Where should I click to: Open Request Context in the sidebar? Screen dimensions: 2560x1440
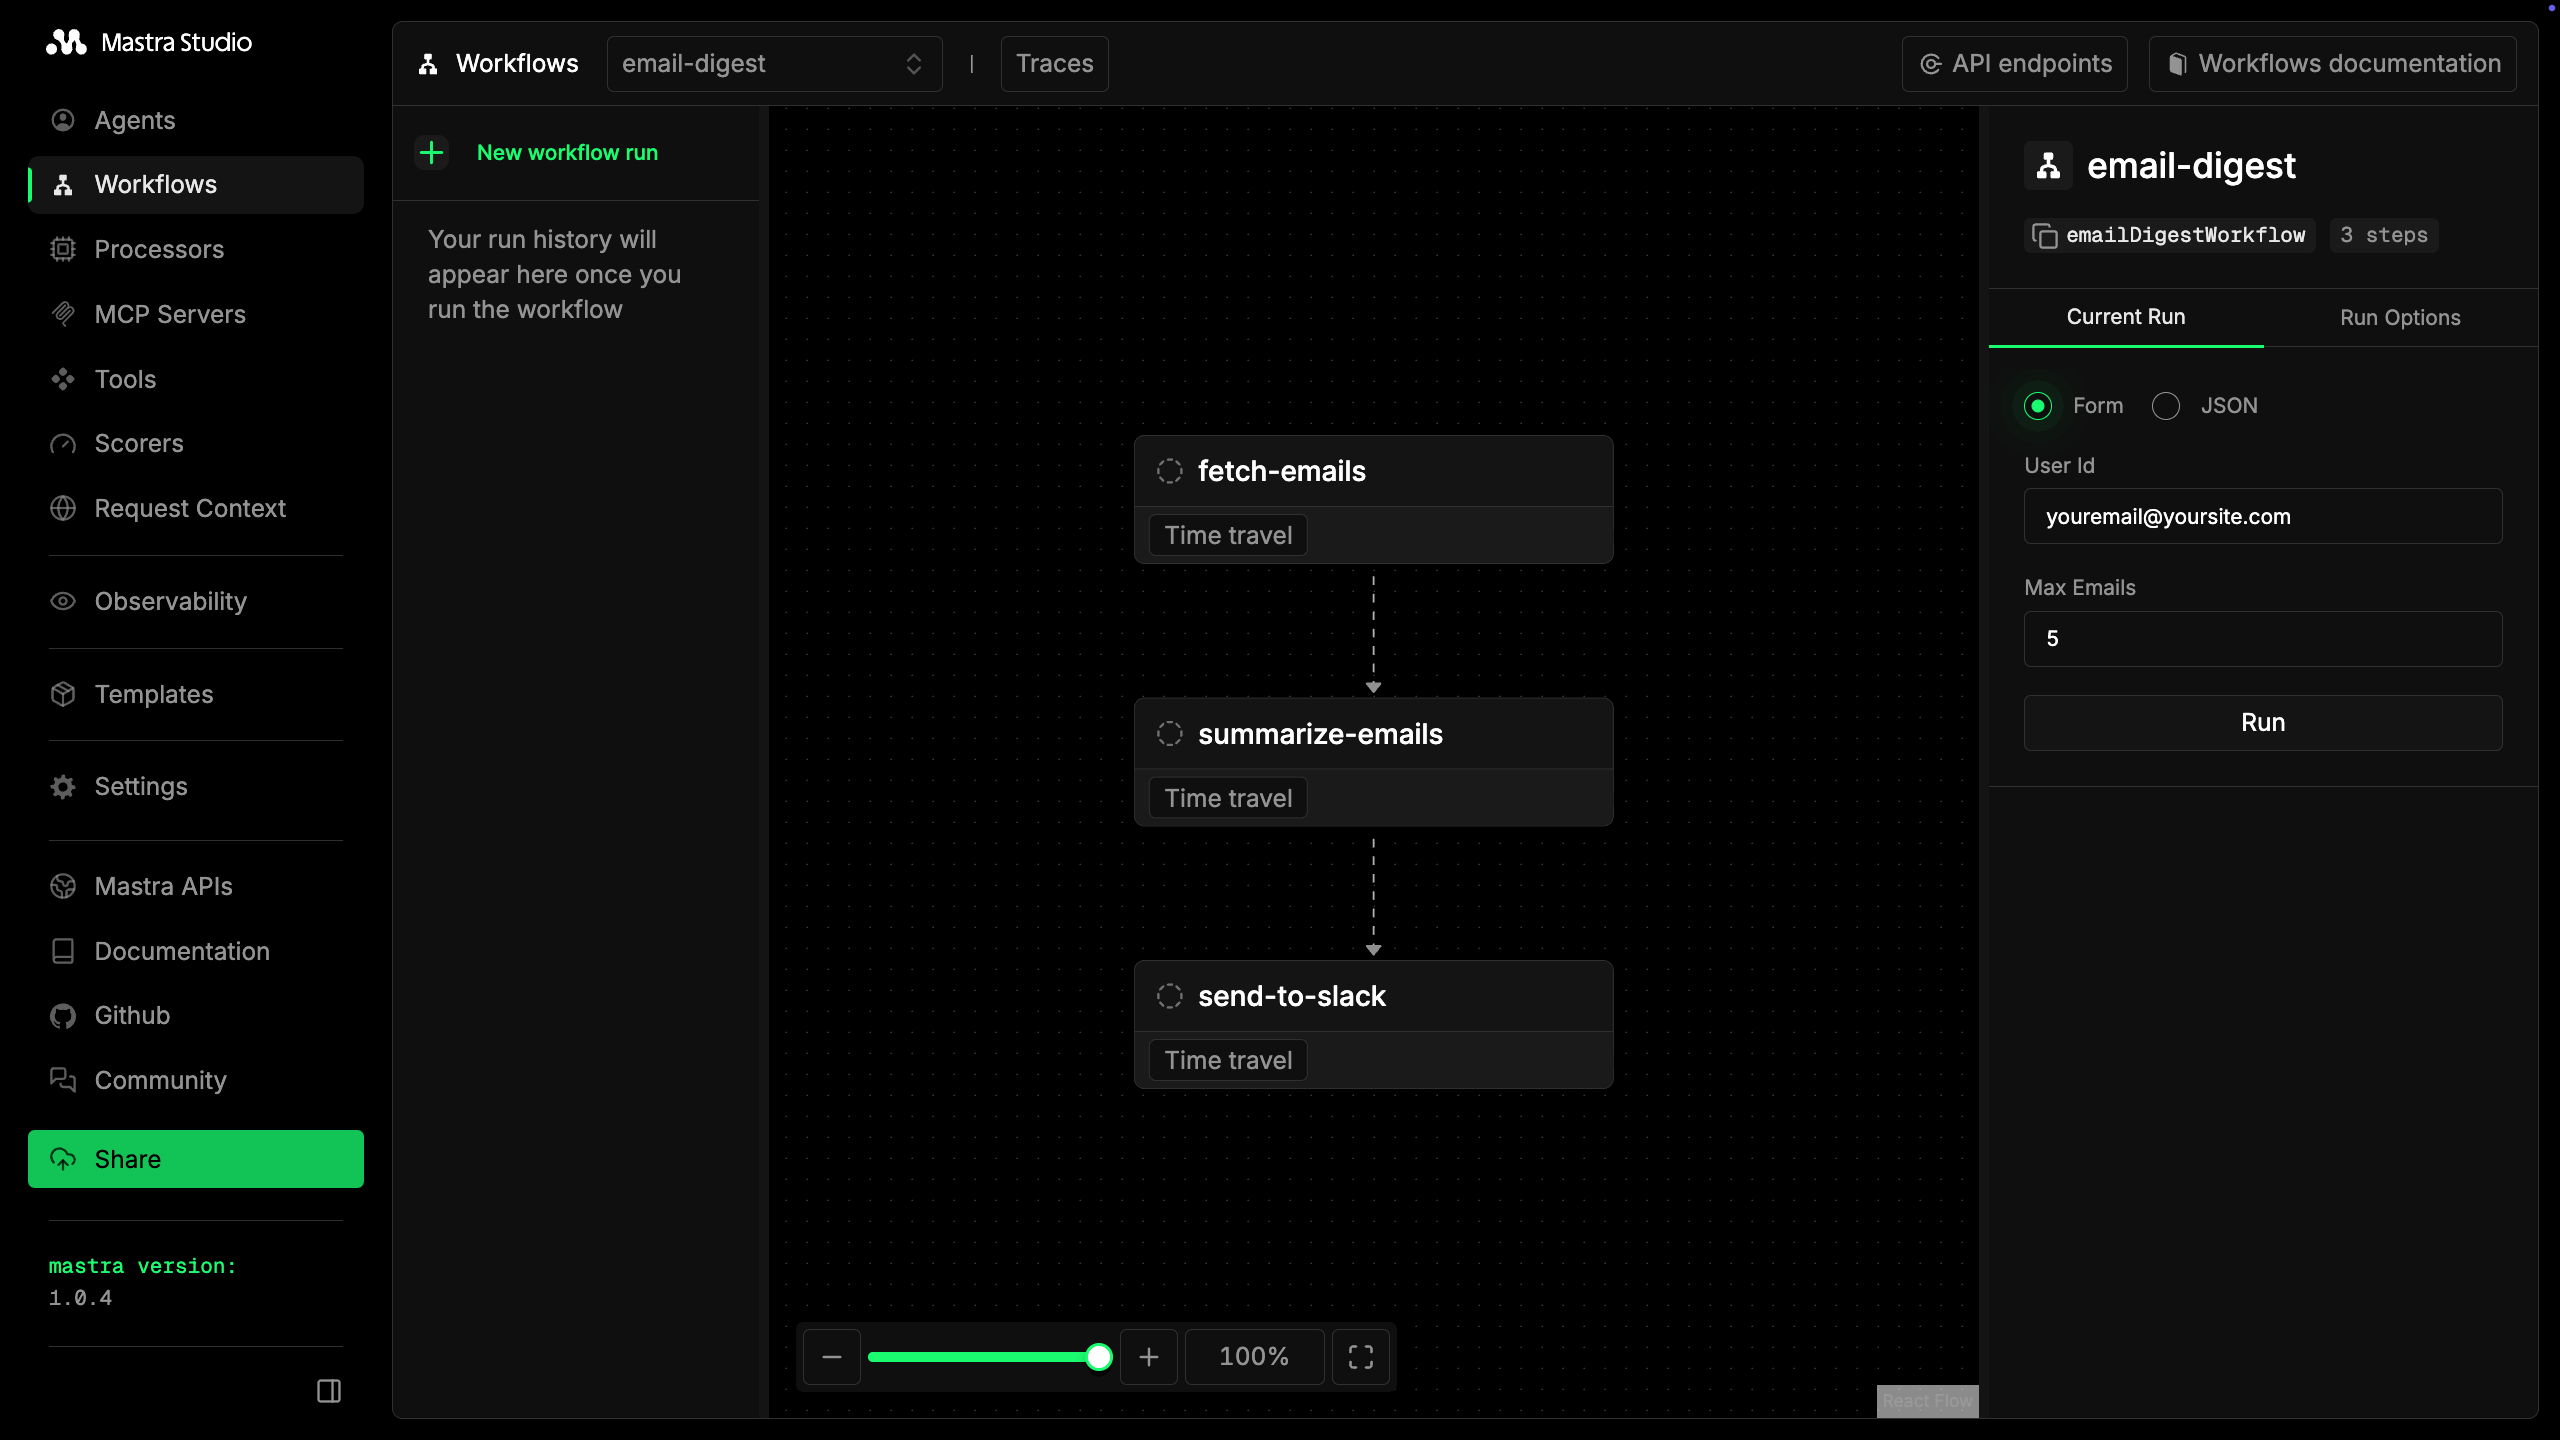pyautogui.click(x=190, y=508)
